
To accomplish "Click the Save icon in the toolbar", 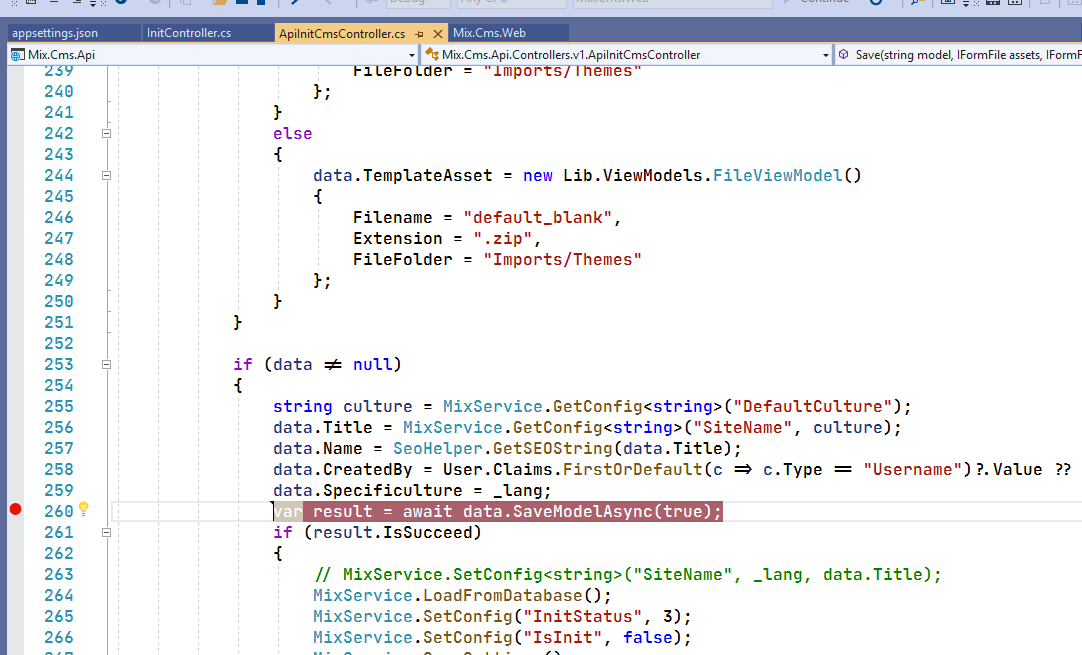I will (x=240, y=3).
